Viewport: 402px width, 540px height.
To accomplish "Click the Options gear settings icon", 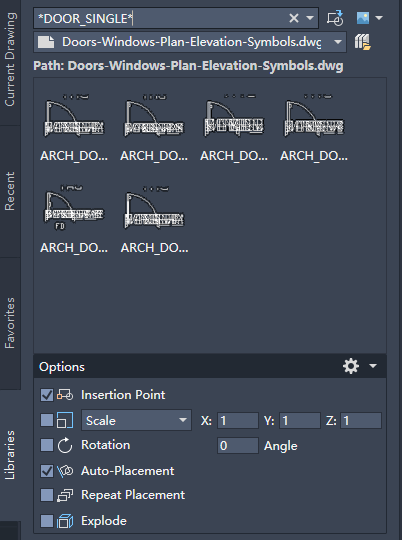I will (351, 366).
